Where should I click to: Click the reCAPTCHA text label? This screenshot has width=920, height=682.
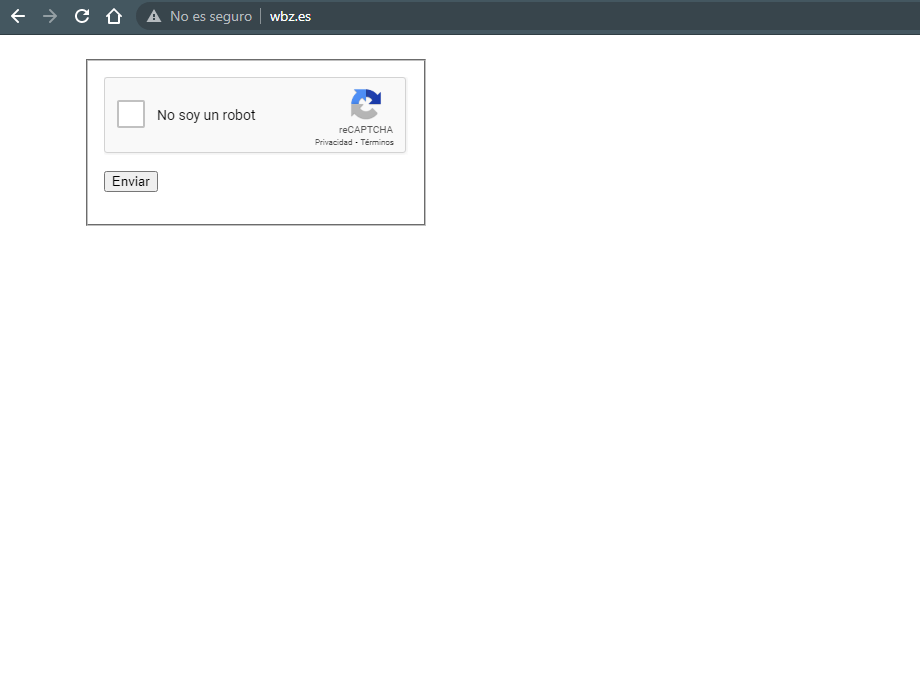(366, 130)
